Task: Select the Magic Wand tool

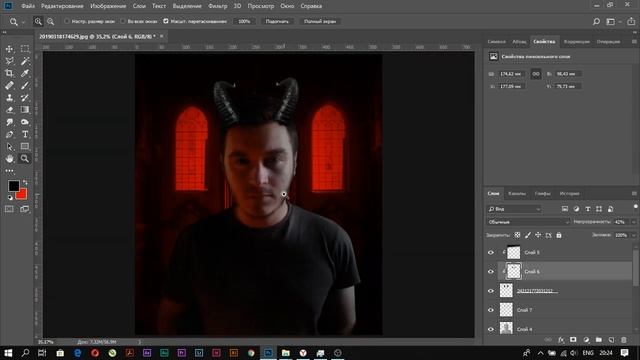Action: tap(25, 61)
